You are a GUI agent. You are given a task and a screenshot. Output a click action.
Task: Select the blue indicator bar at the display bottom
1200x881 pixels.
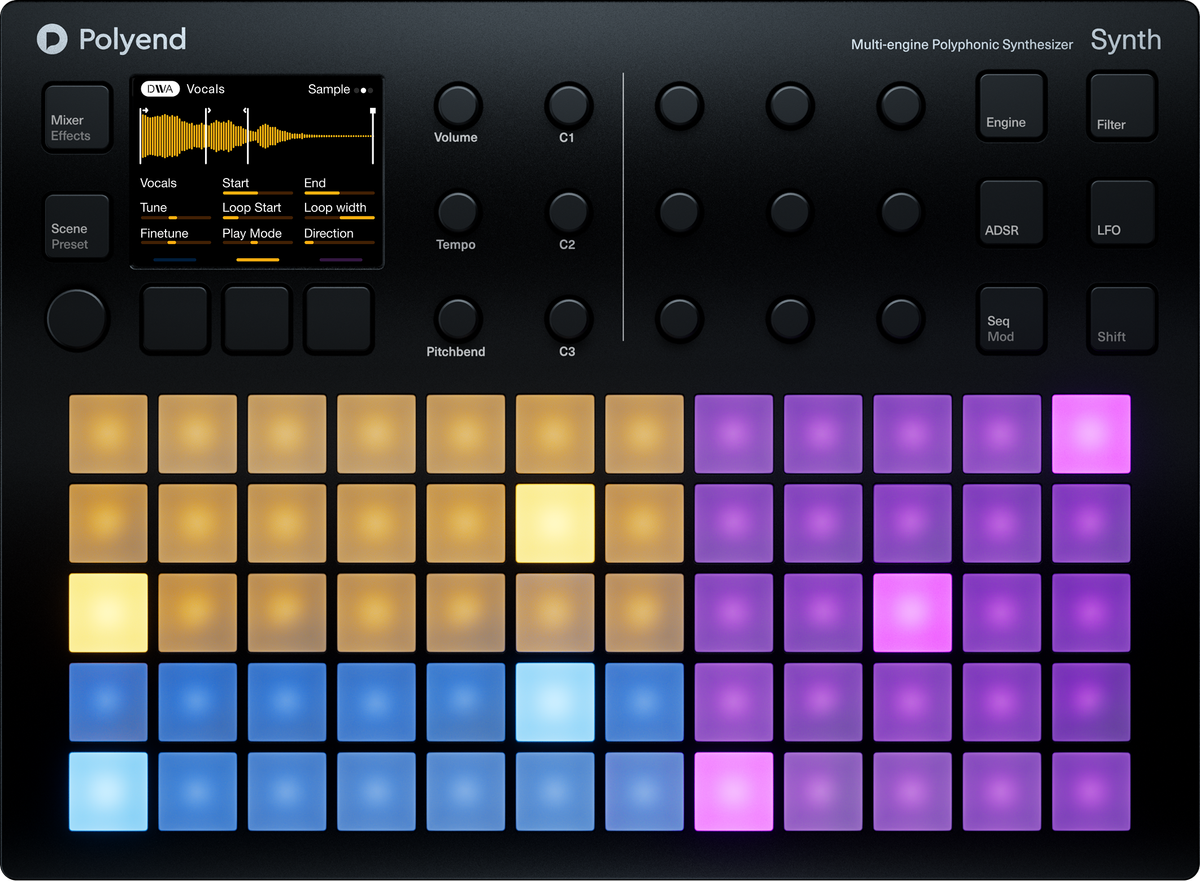coord(175,260)
